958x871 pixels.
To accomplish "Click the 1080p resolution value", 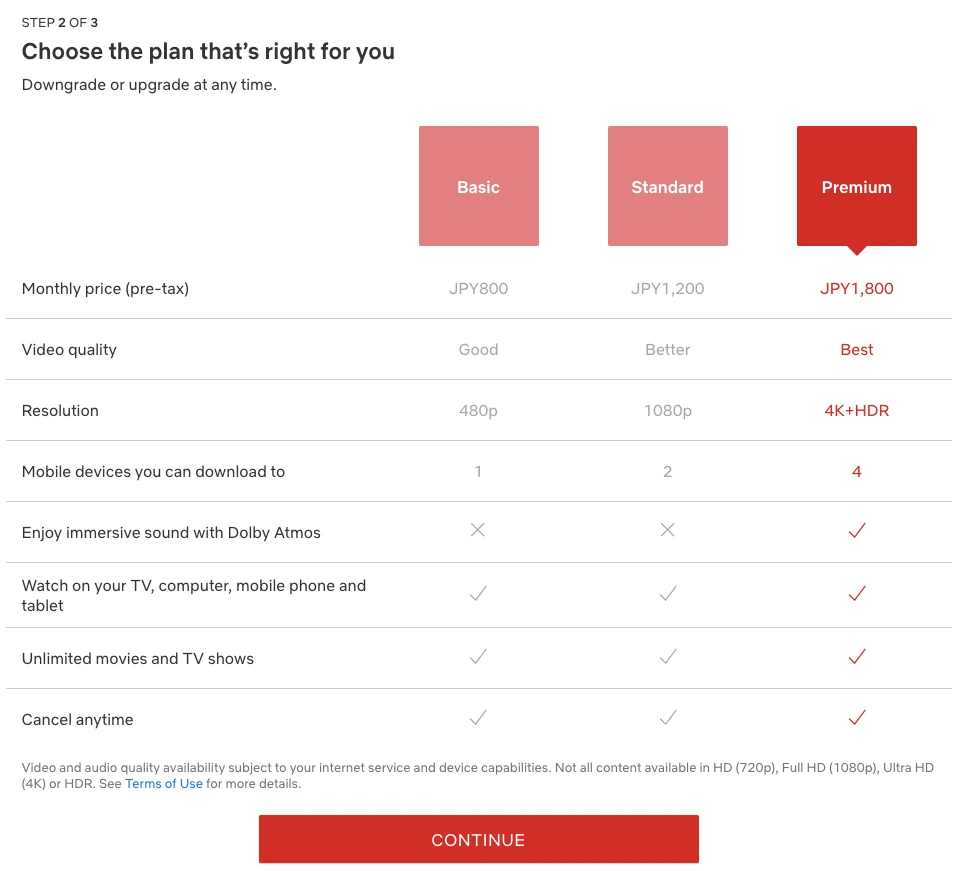I will click(x=667, y=411).
